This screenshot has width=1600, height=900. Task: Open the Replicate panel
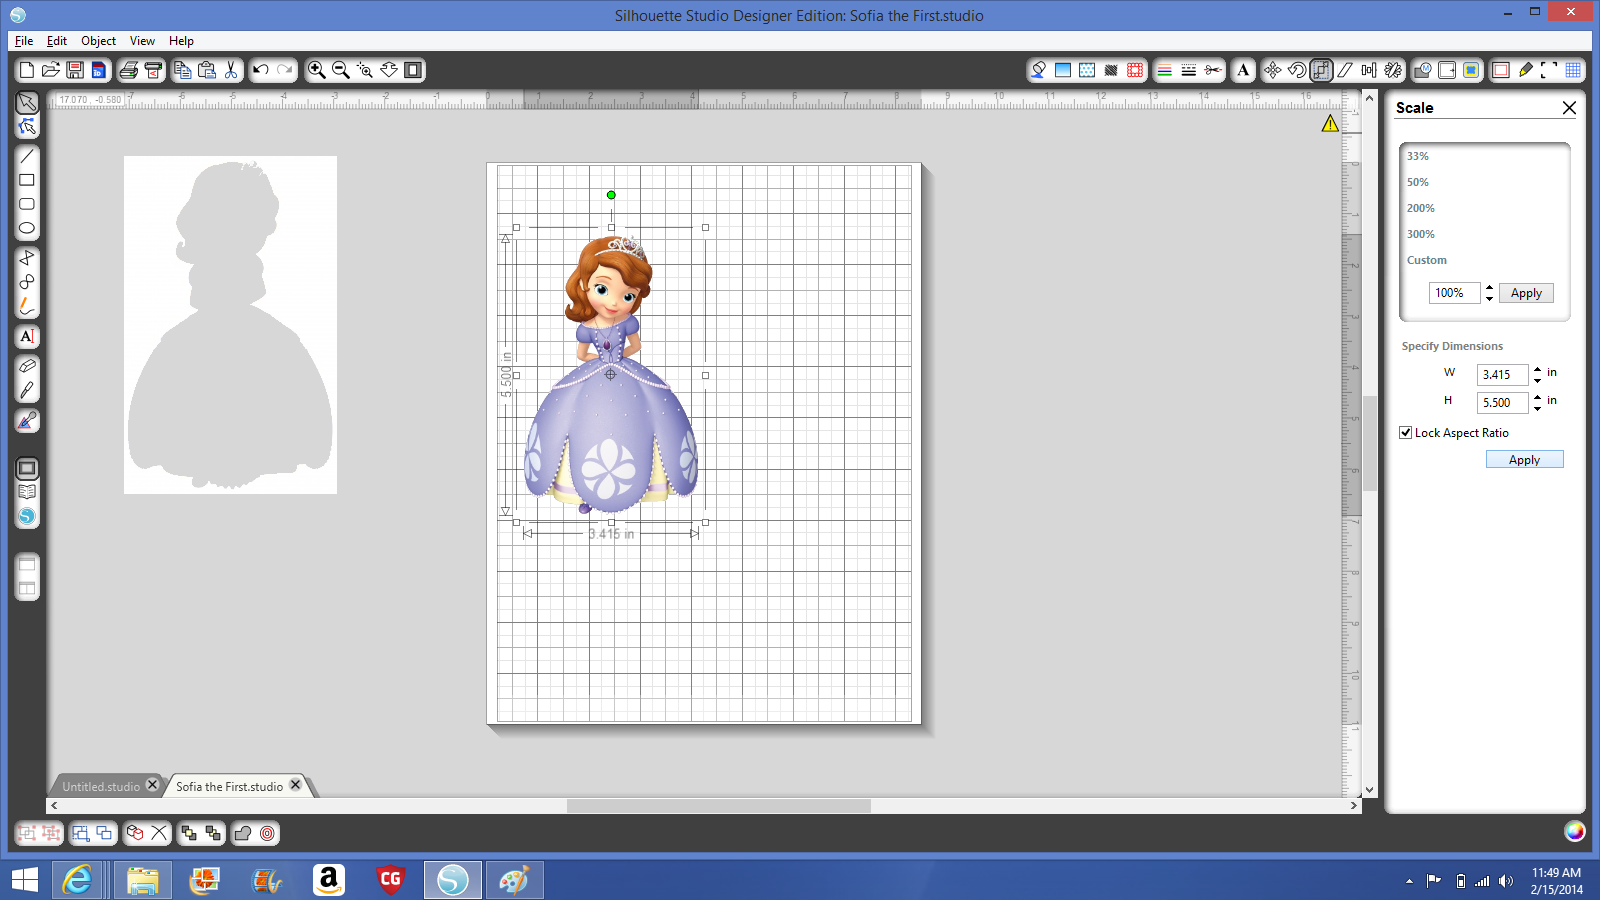click(1393, 70)
